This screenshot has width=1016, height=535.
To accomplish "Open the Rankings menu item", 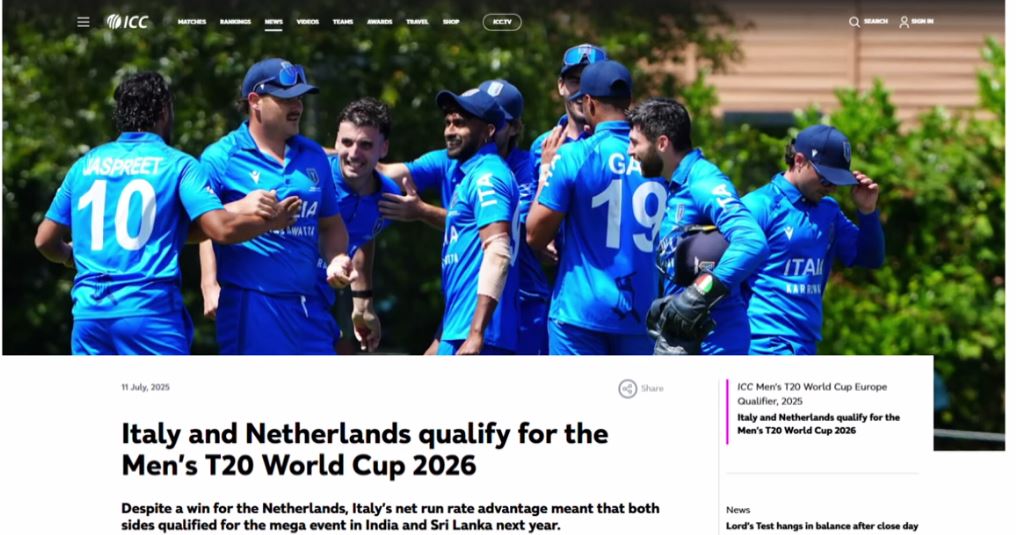I will coord(235,22).
